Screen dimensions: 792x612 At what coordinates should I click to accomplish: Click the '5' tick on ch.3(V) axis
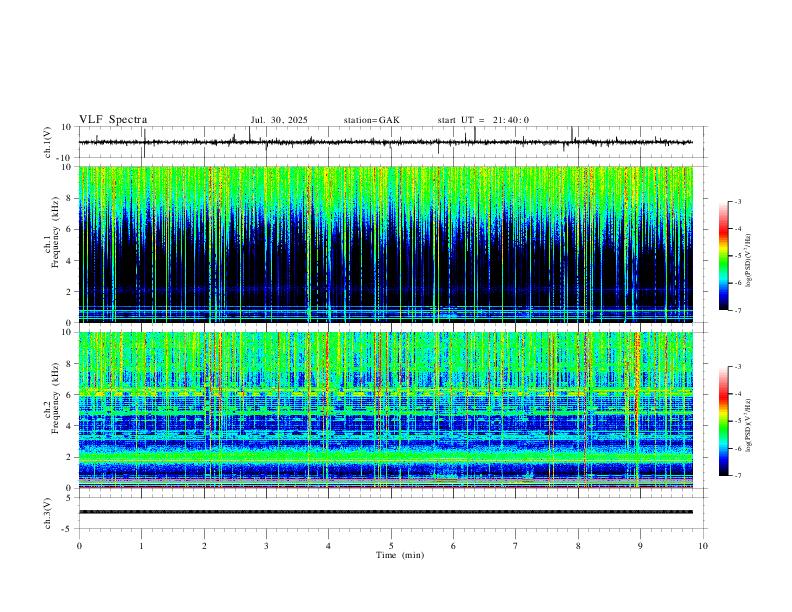click(x=69, y=498)
